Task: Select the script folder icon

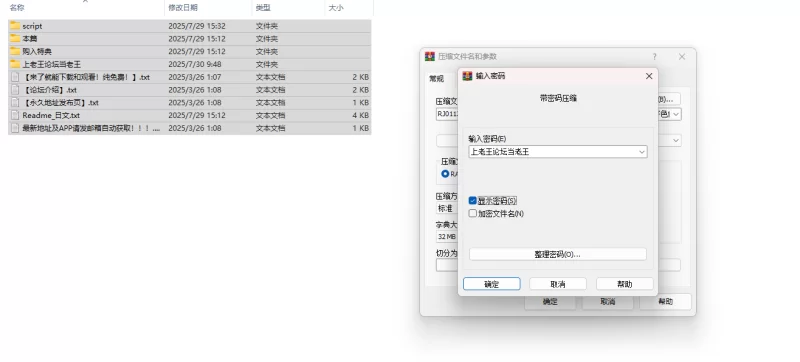Action: [15, 25]
